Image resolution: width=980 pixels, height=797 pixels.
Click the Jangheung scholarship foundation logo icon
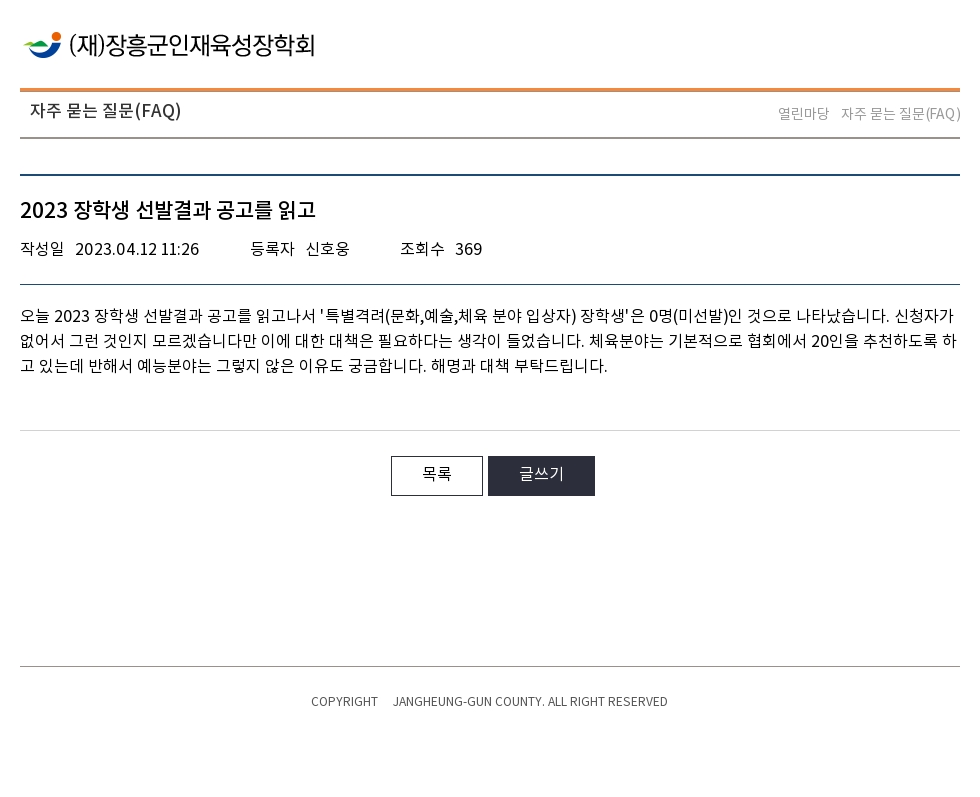click(x=42, y=45)
